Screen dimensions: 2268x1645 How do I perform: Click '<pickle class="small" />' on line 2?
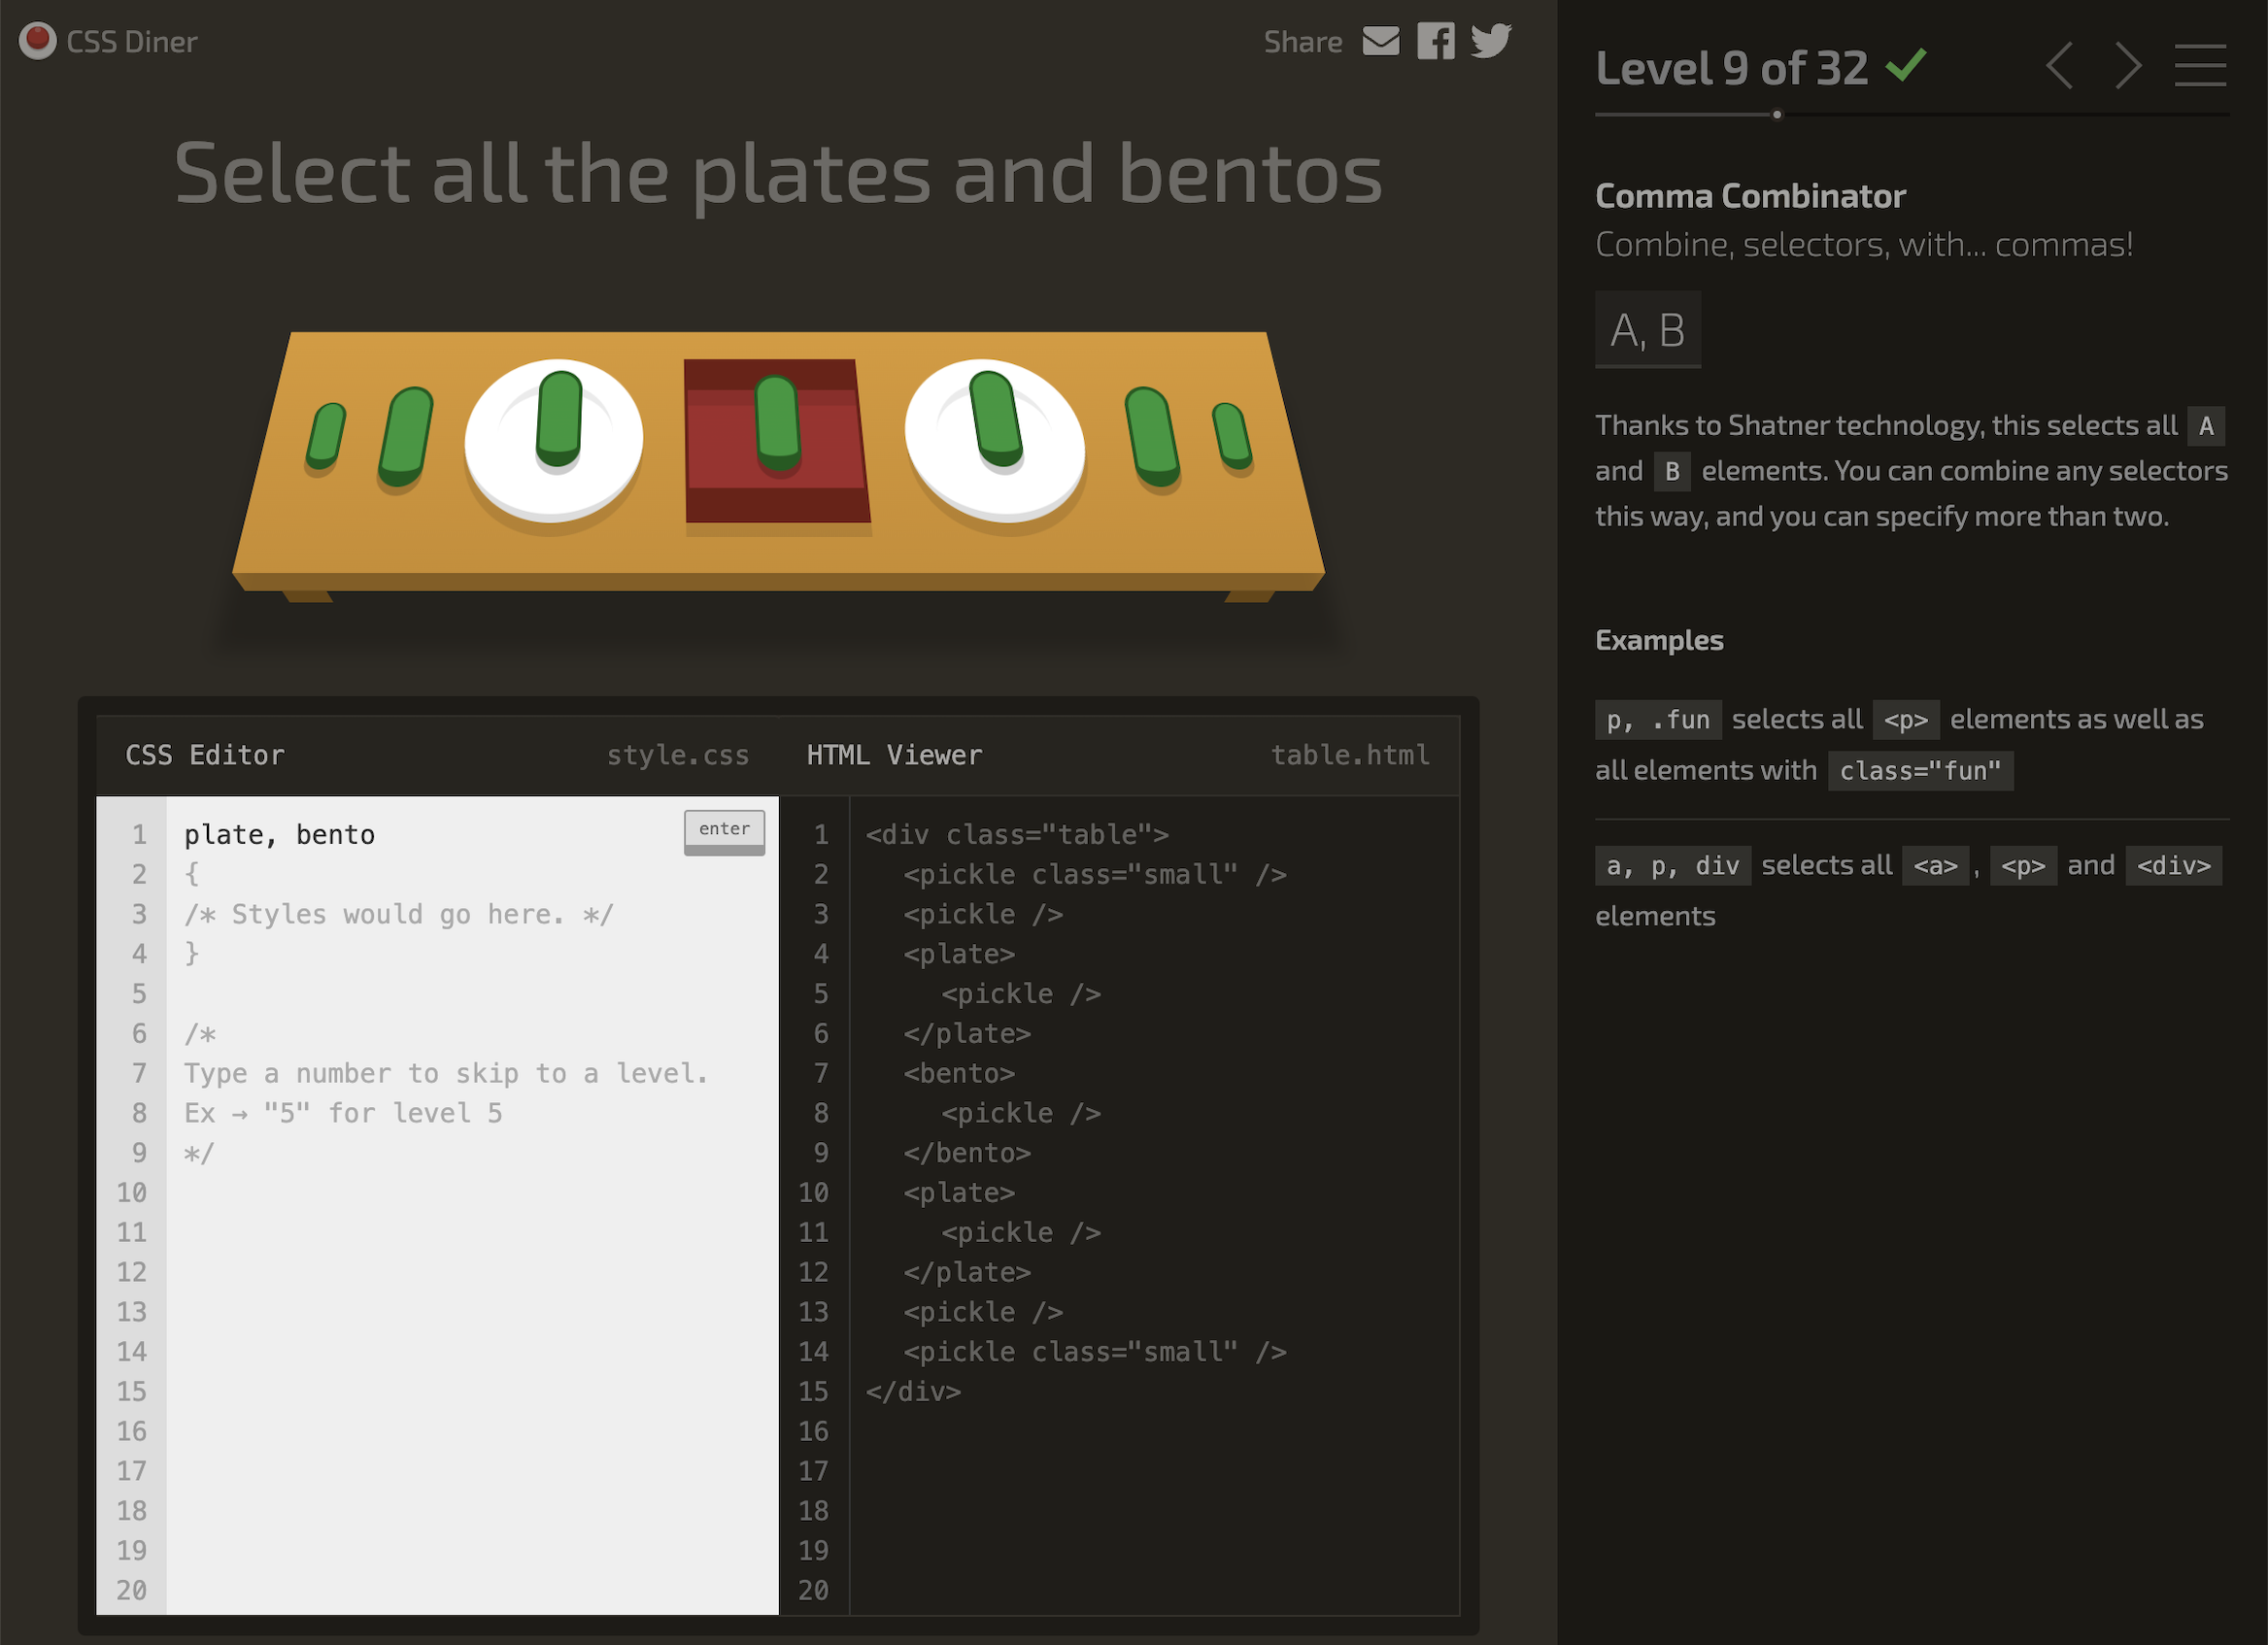(1095, 874)
